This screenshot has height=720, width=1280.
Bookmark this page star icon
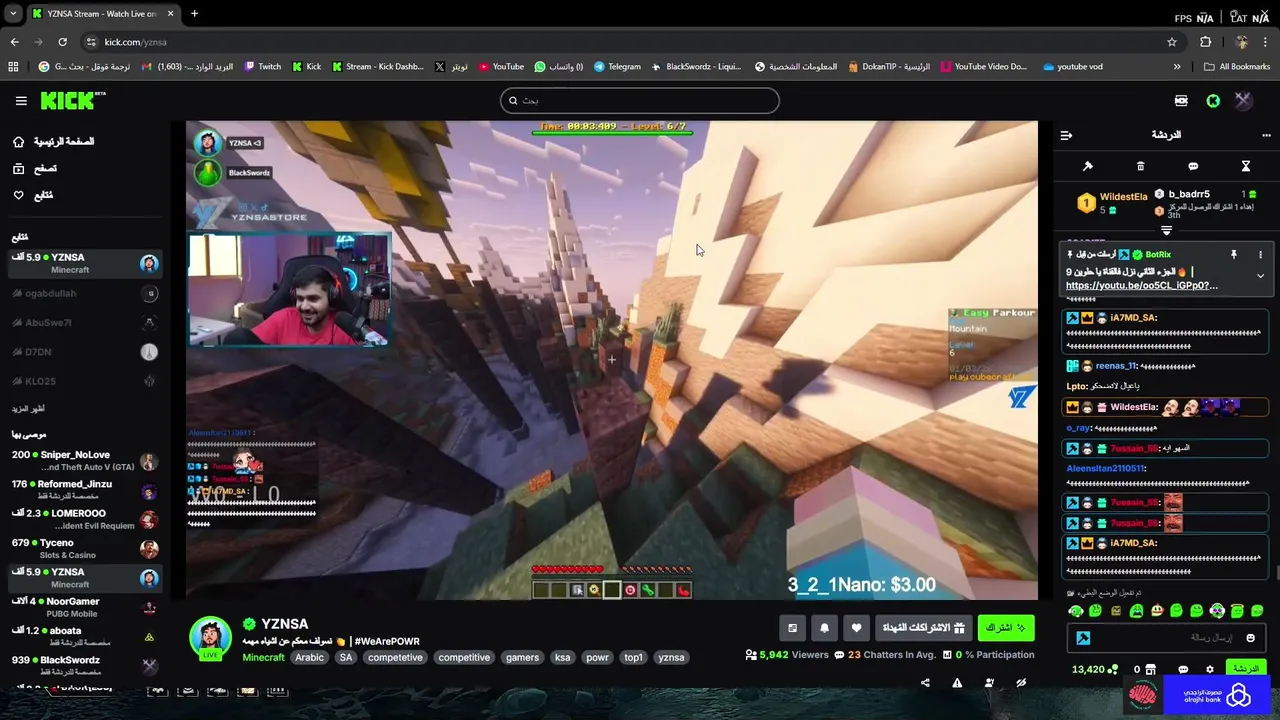[1172, 42]
